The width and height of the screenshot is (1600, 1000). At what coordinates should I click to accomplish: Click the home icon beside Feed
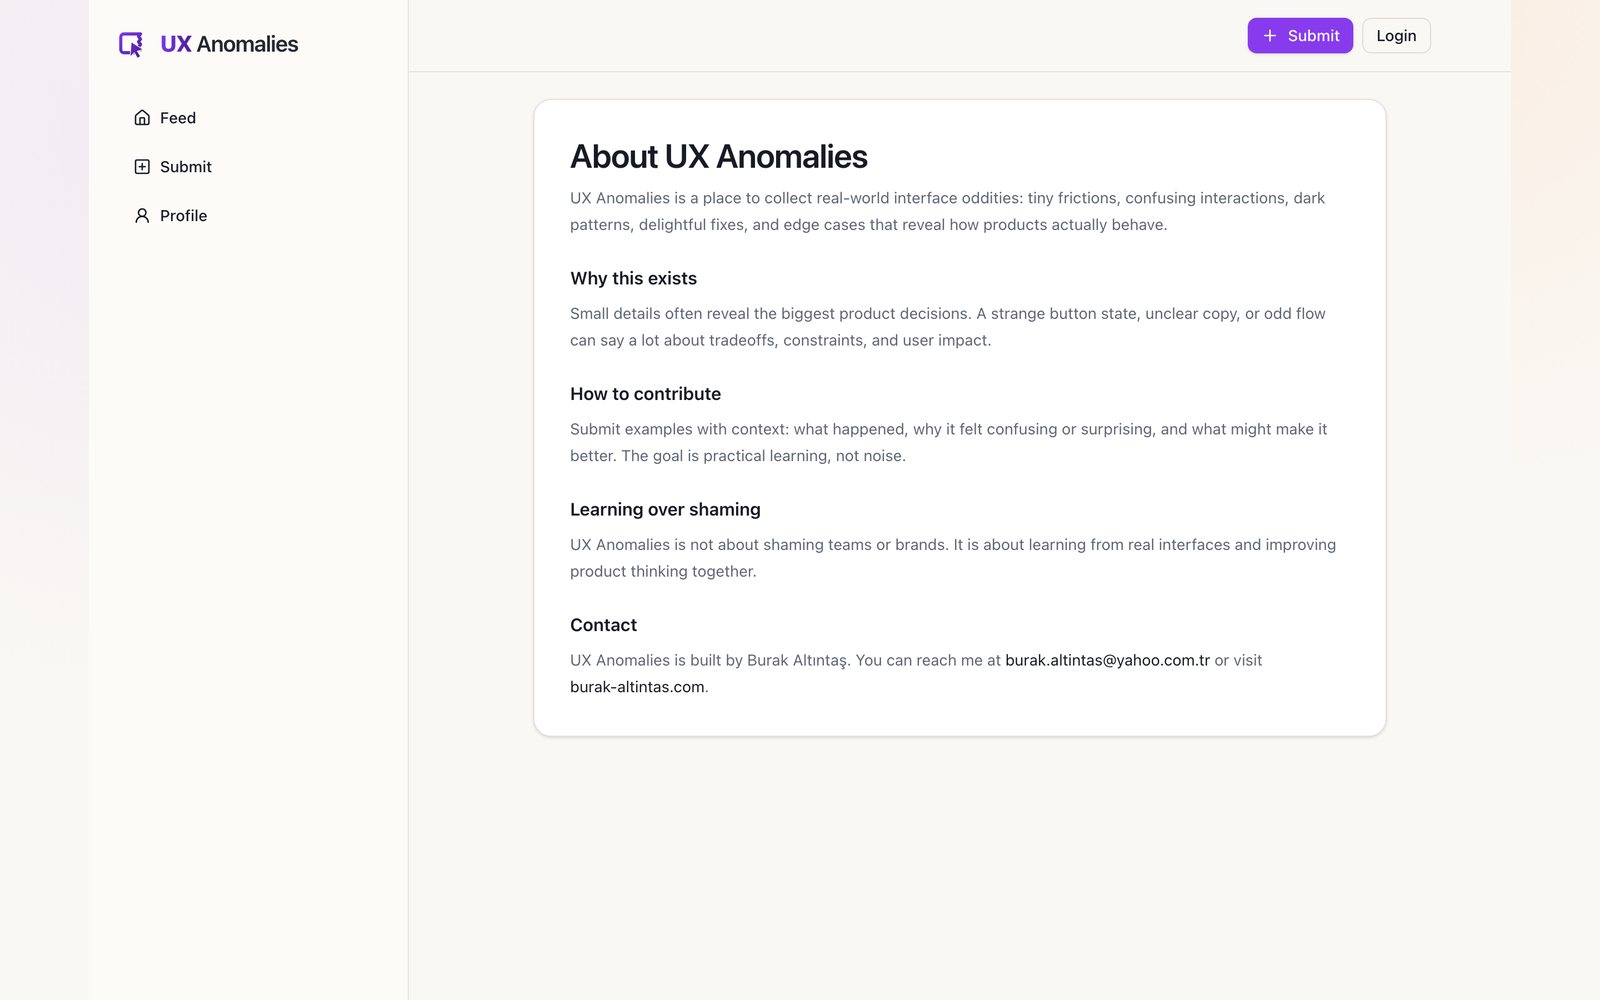(142, 118)
